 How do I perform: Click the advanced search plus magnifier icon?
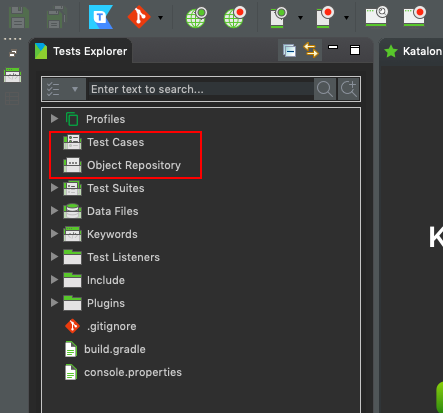coord(349,89)
